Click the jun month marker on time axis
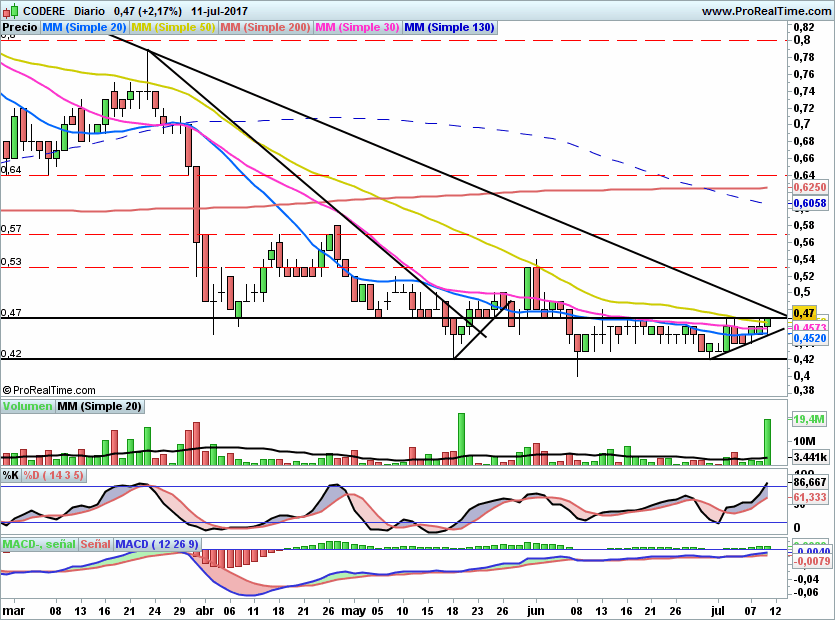Image resolution: width=835 pixels, height=620 pixels. (535, 611)
